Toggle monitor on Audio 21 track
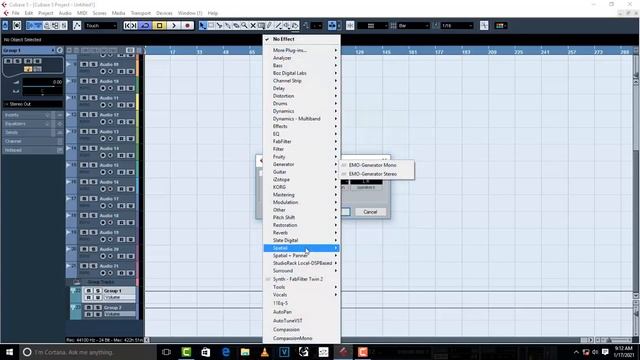Screen dimensions: 640x360 click(x=110, y=273)
